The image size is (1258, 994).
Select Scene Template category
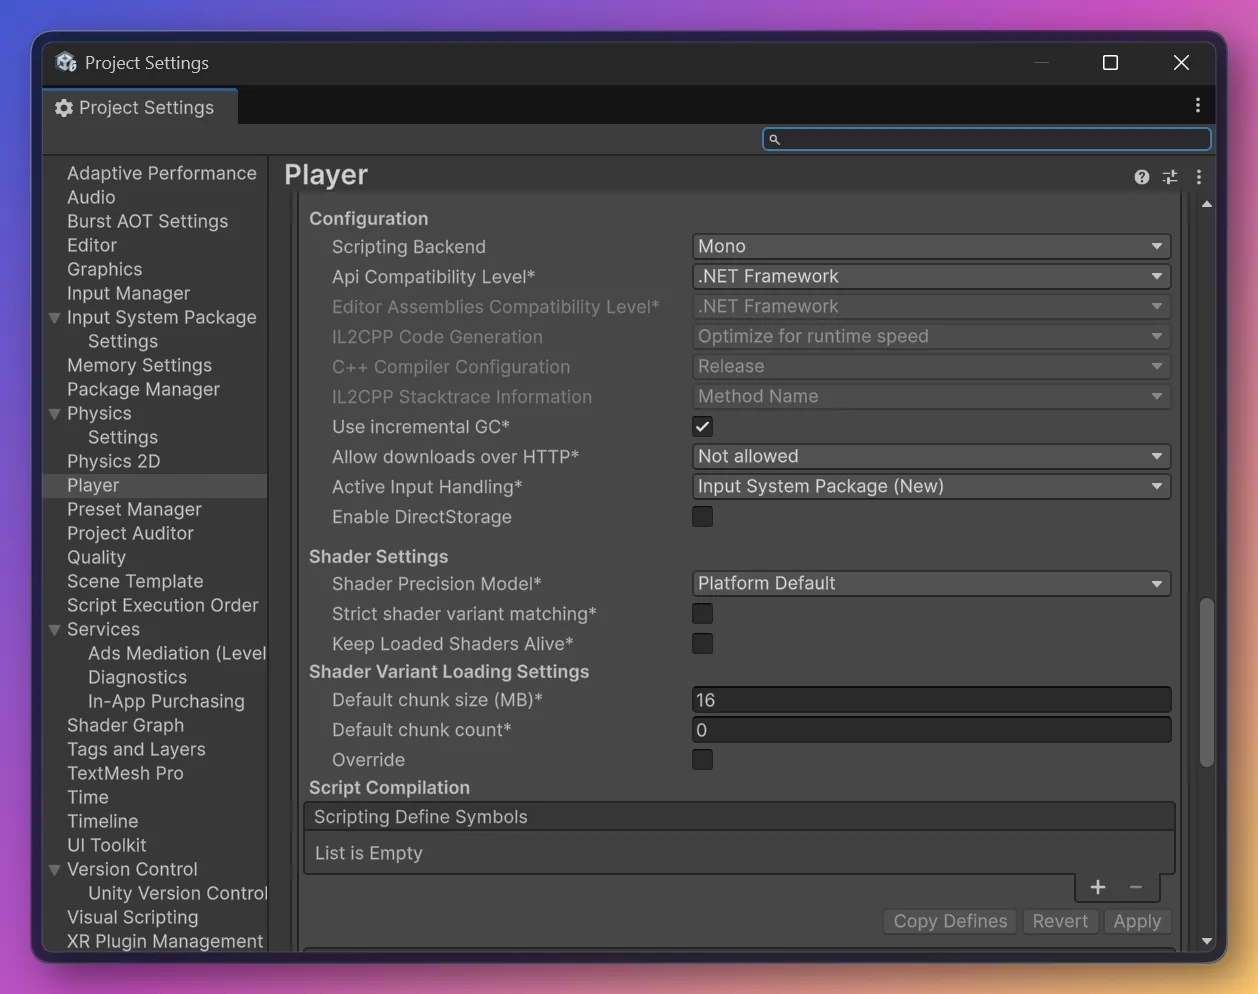[135, 581]
